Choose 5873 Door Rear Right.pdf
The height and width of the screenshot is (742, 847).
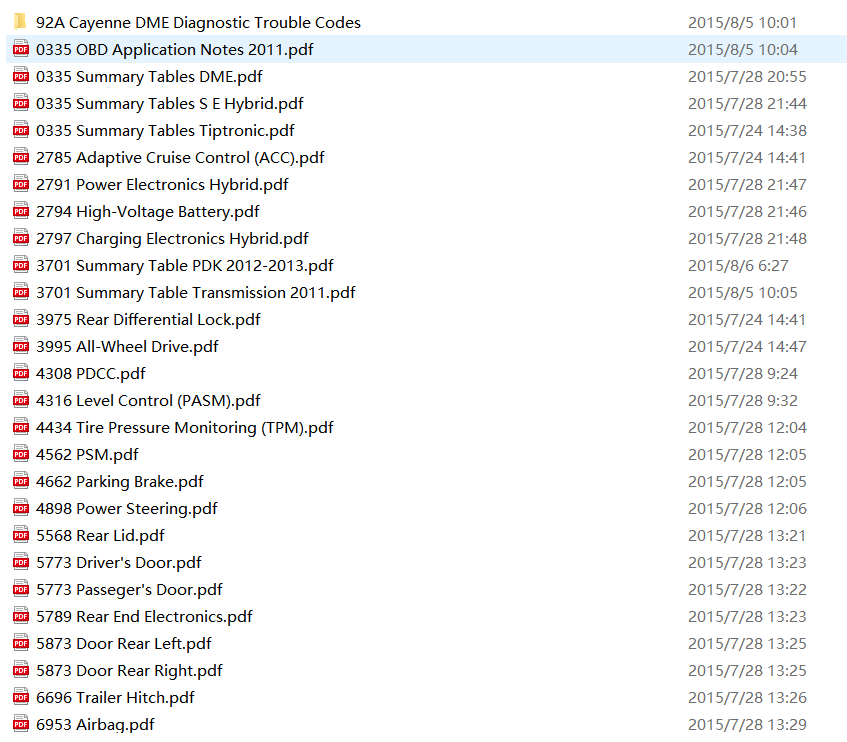(129, 670)
